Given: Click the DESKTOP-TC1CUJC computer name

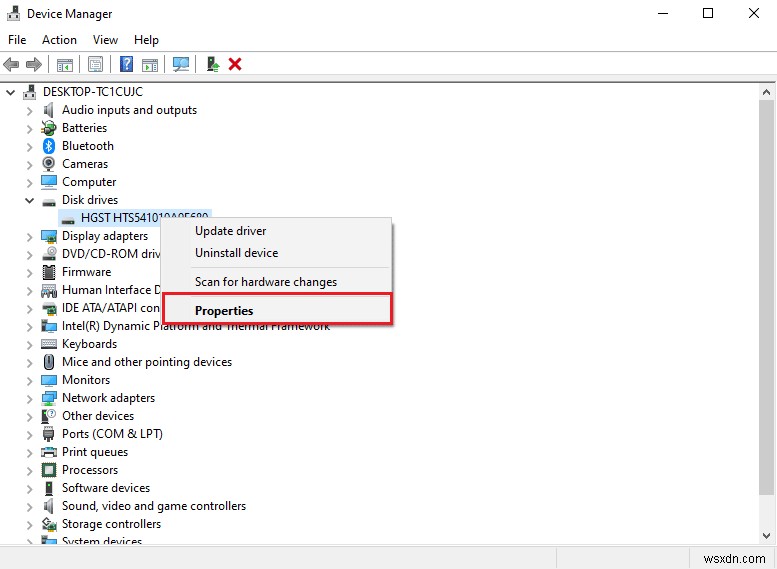Looking at the screenshot, I should click(93, 92).
